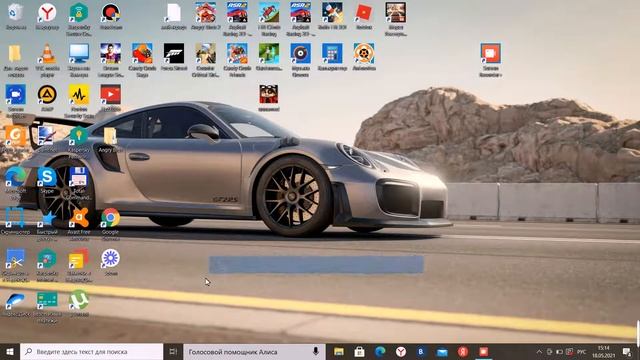
Task: Open the Groove Music disc icon
Action: pyautogui.click(x=300, y=53)
